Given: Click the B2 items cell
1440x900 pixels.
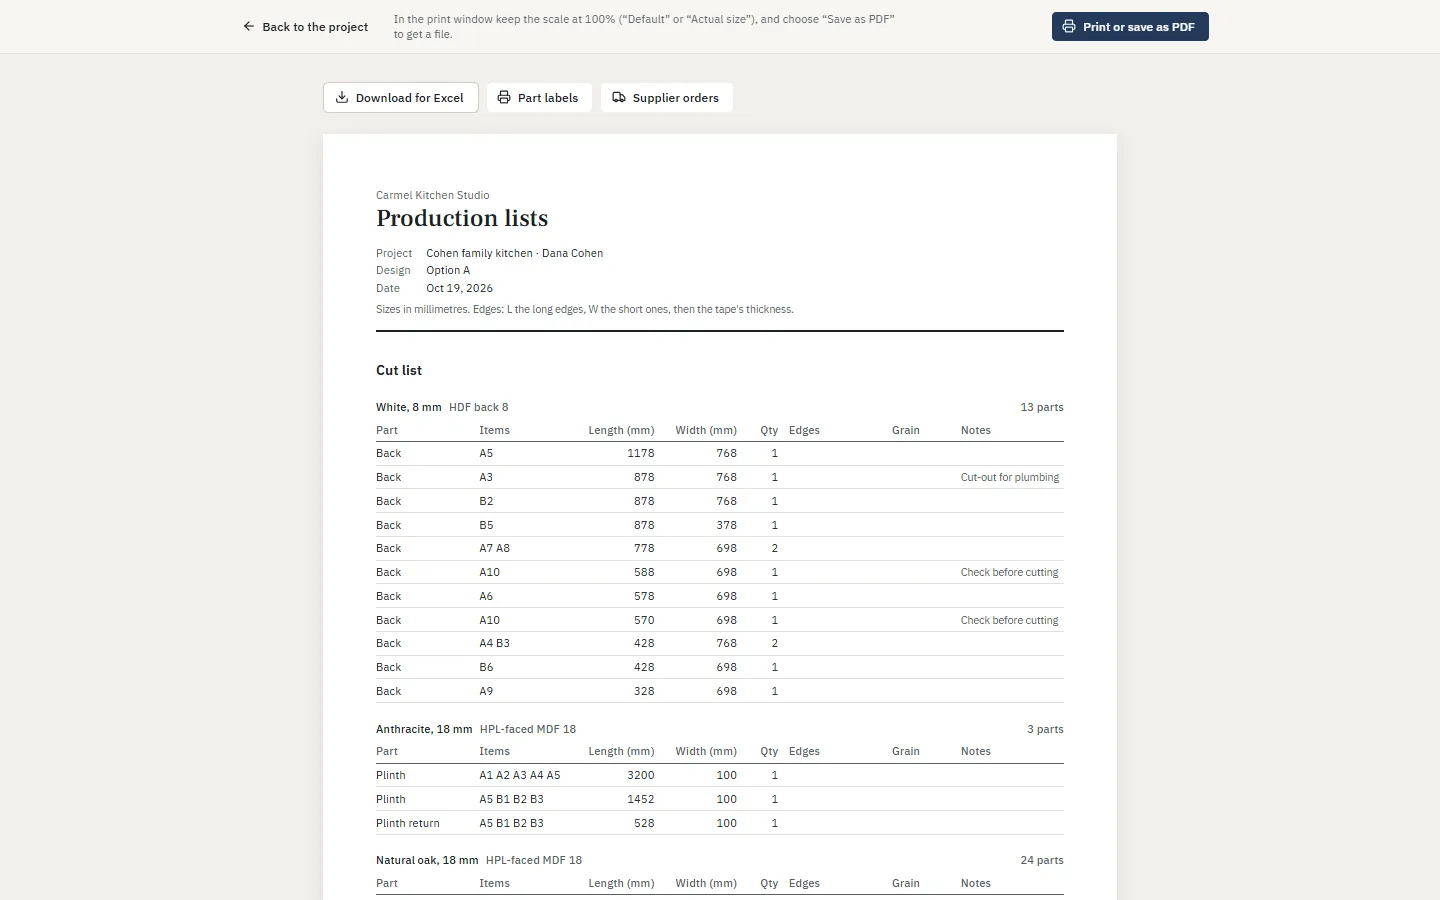Looking at the screenshot, I should pos(486,501).
